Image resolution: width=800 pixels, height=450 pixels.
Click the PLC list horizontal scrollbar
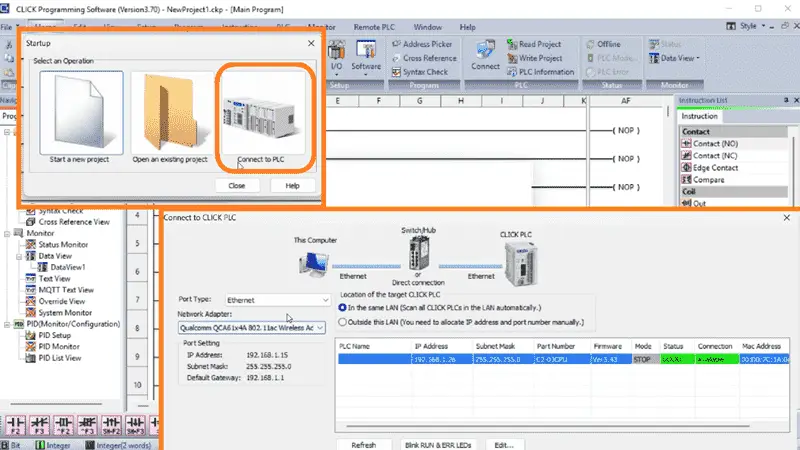point(548,426)
